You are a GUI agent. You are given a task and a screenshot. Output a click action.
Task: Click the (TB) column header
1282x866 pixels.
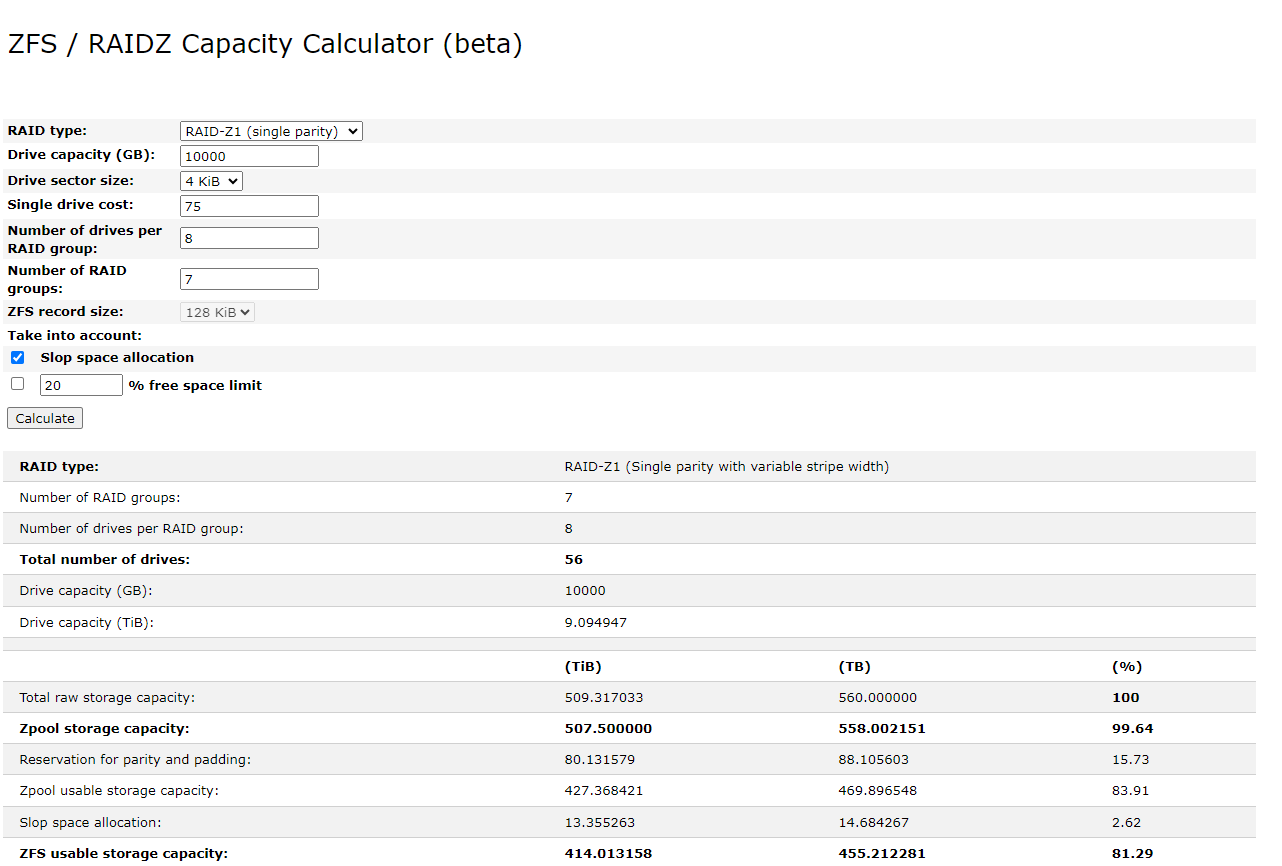(854, 666)
